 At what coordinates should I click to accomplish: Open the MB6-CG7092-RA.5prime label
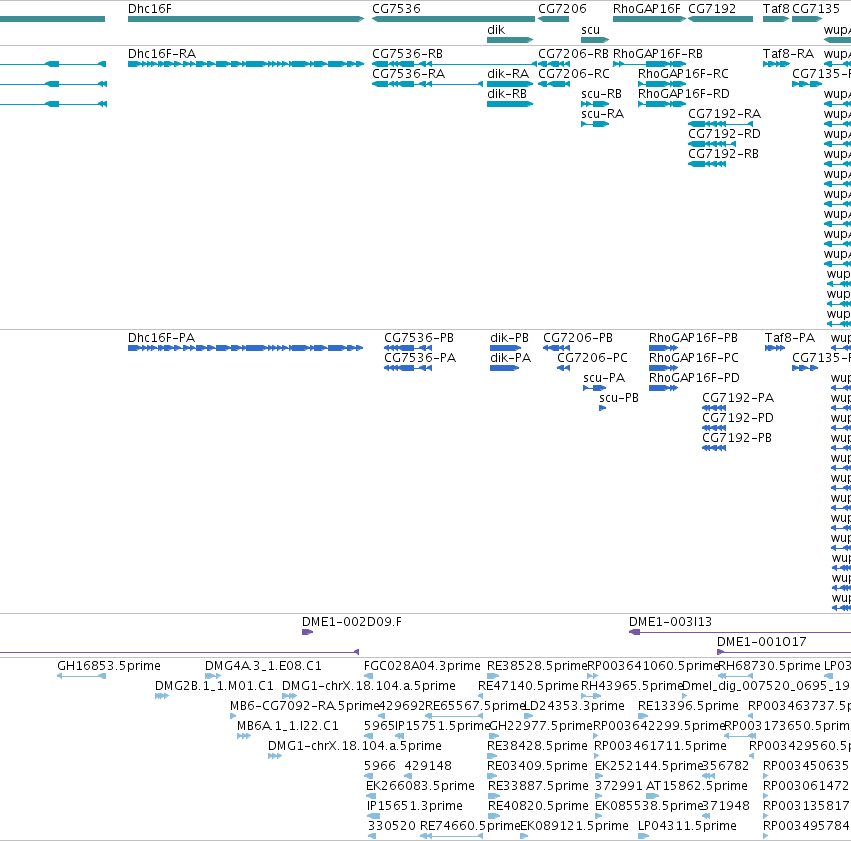point(304,706)
